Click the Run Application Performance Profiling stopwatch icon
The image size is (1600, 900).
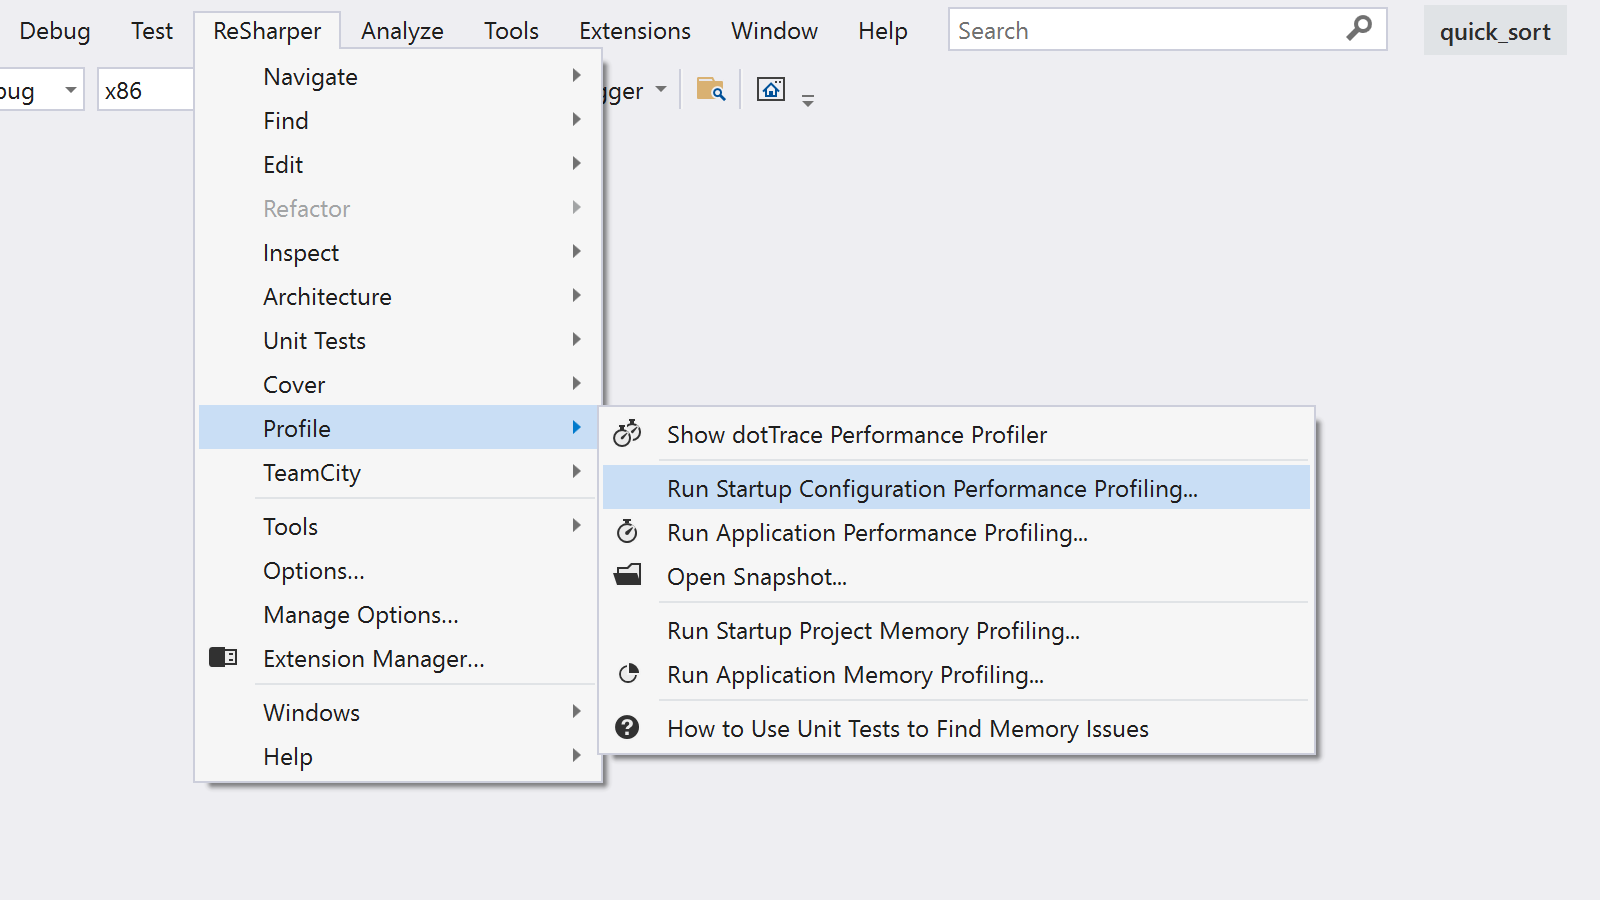point(627,531)
